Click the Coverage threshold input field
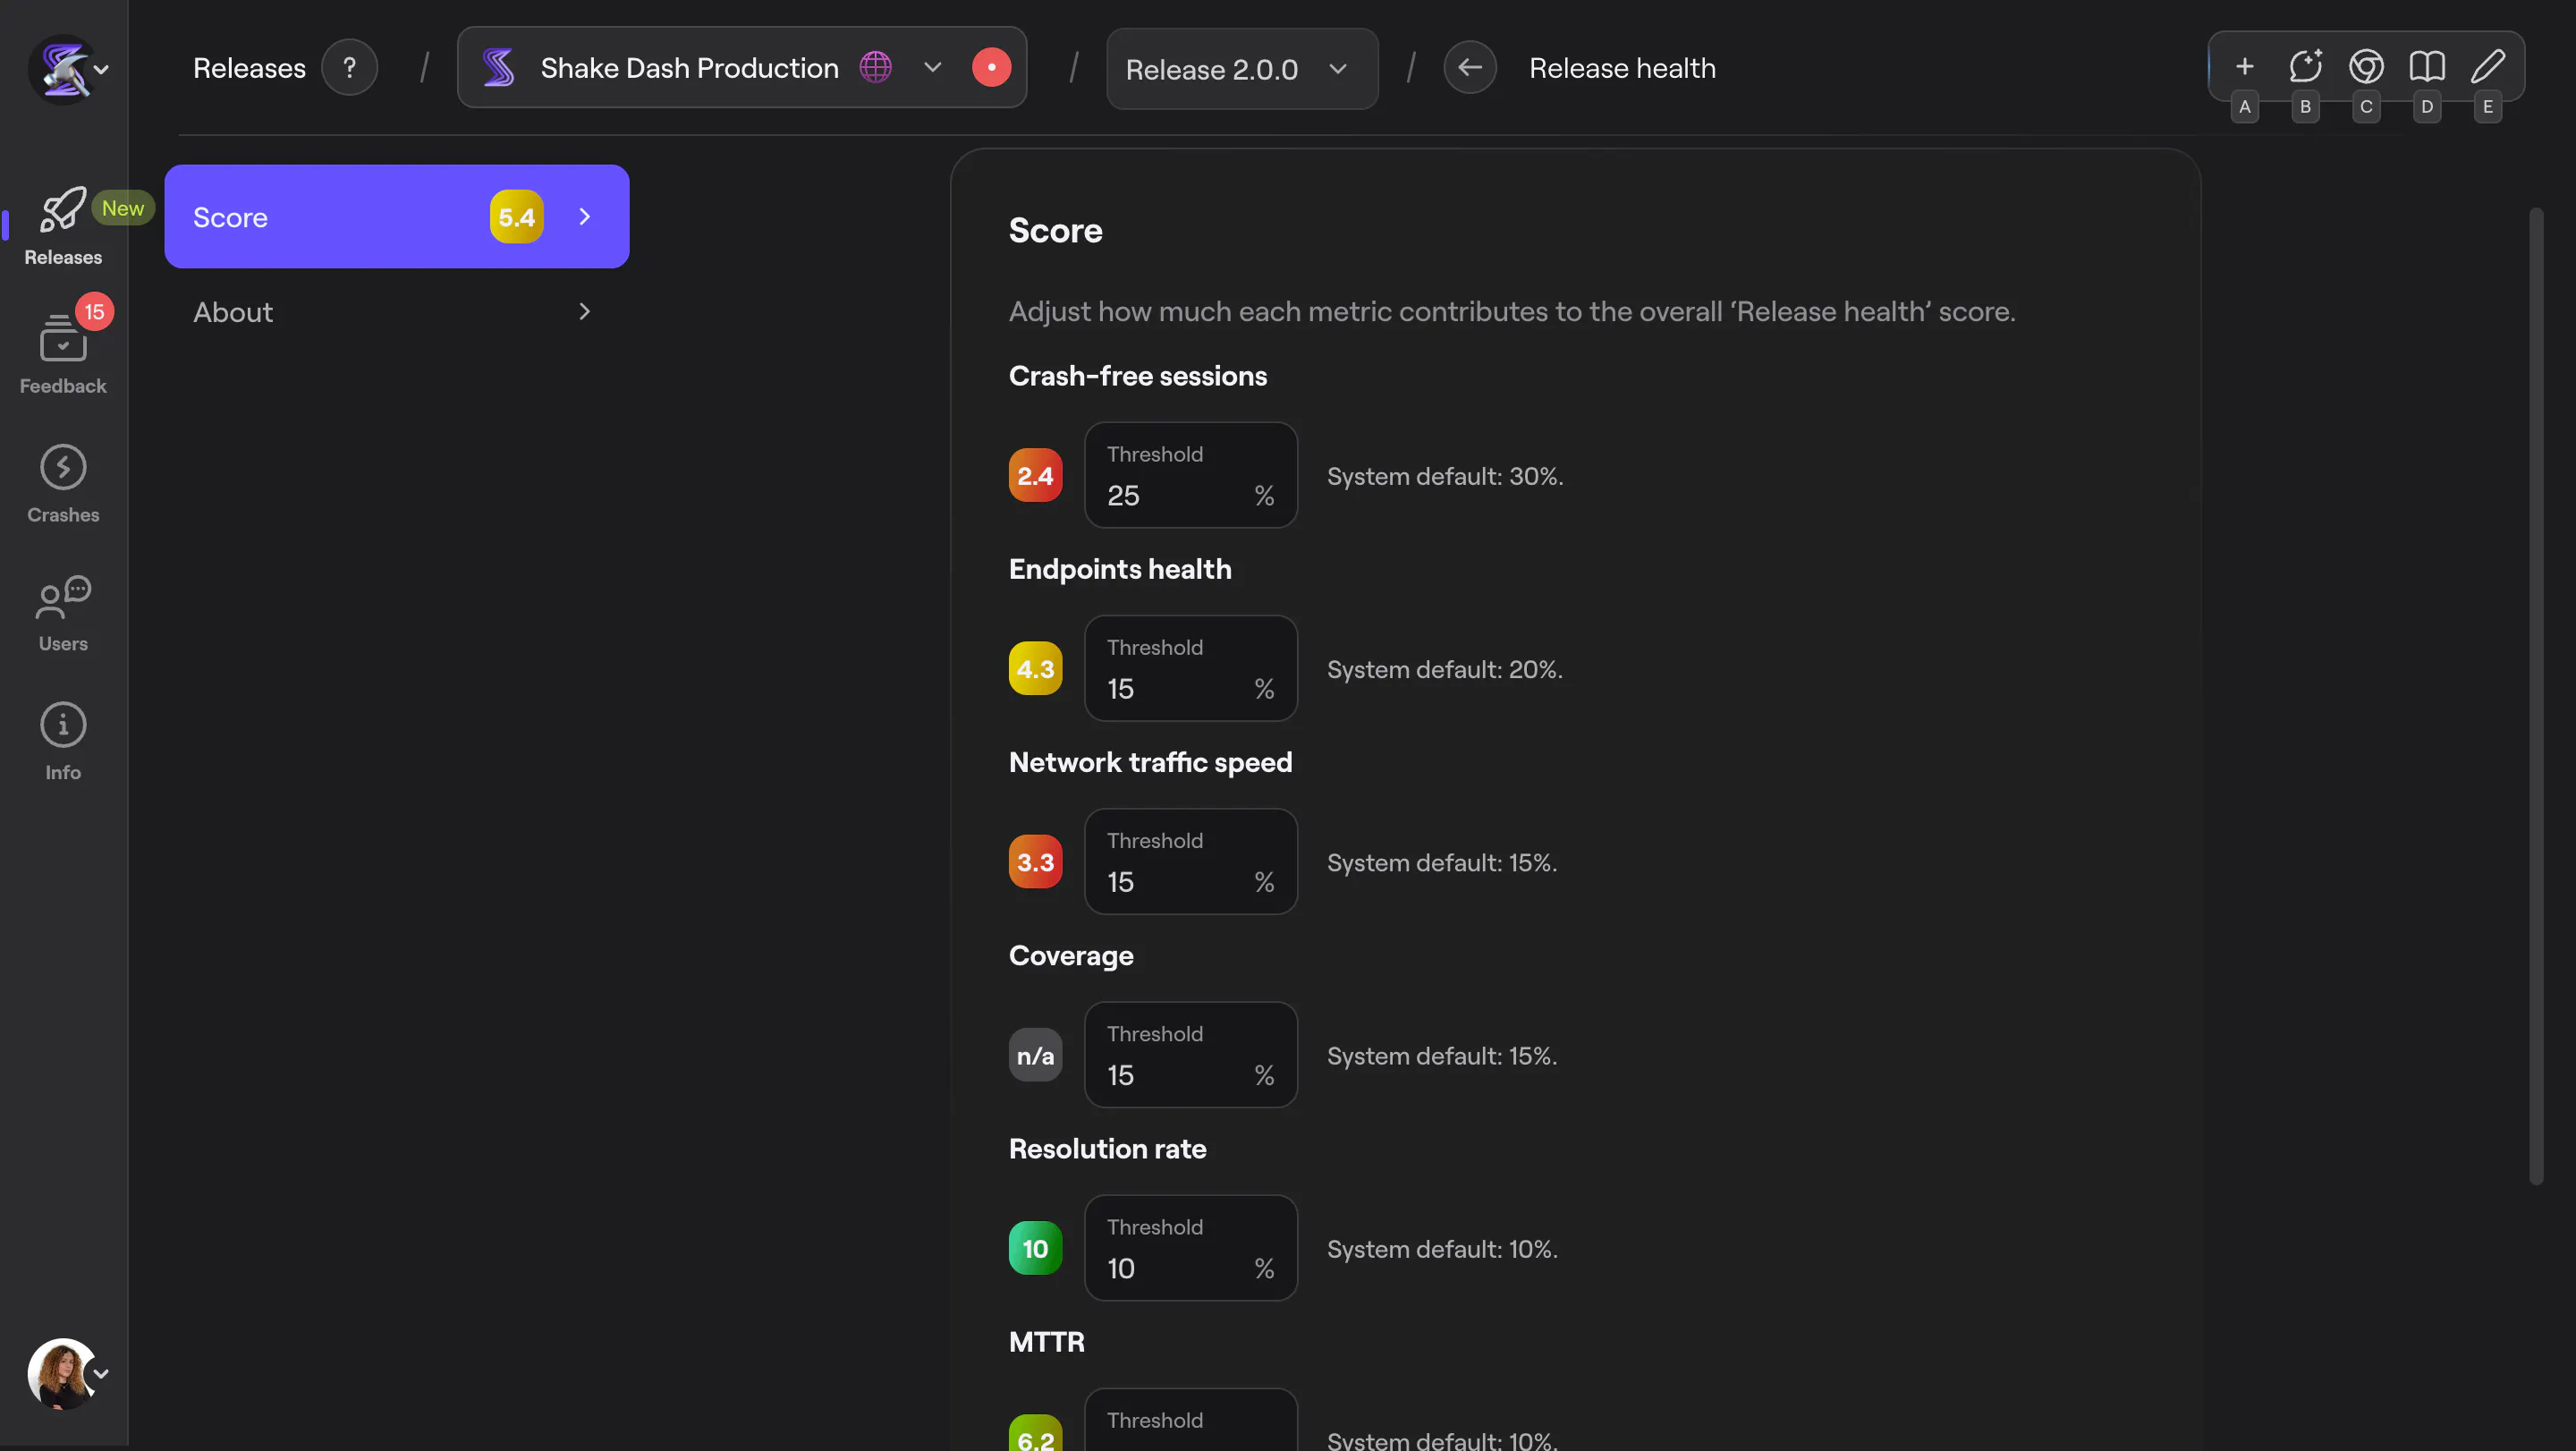This screenshot has height=1451, width=2576. pyautogui.click(x=1191, y=1055)
